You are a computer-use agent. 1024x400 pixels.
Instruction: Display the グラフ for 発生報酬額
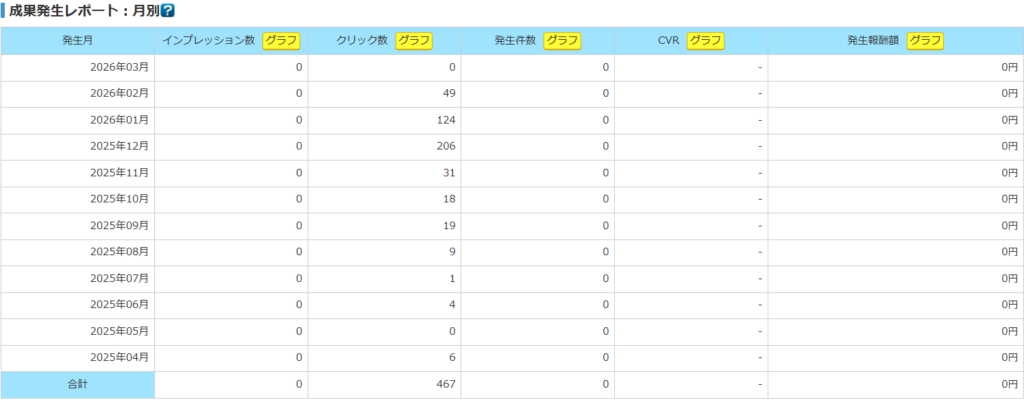click(x=926, y=41)
